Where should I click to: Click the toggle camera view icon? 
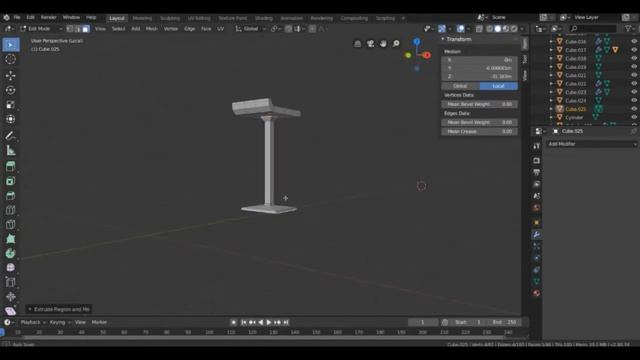coord(370,44)
